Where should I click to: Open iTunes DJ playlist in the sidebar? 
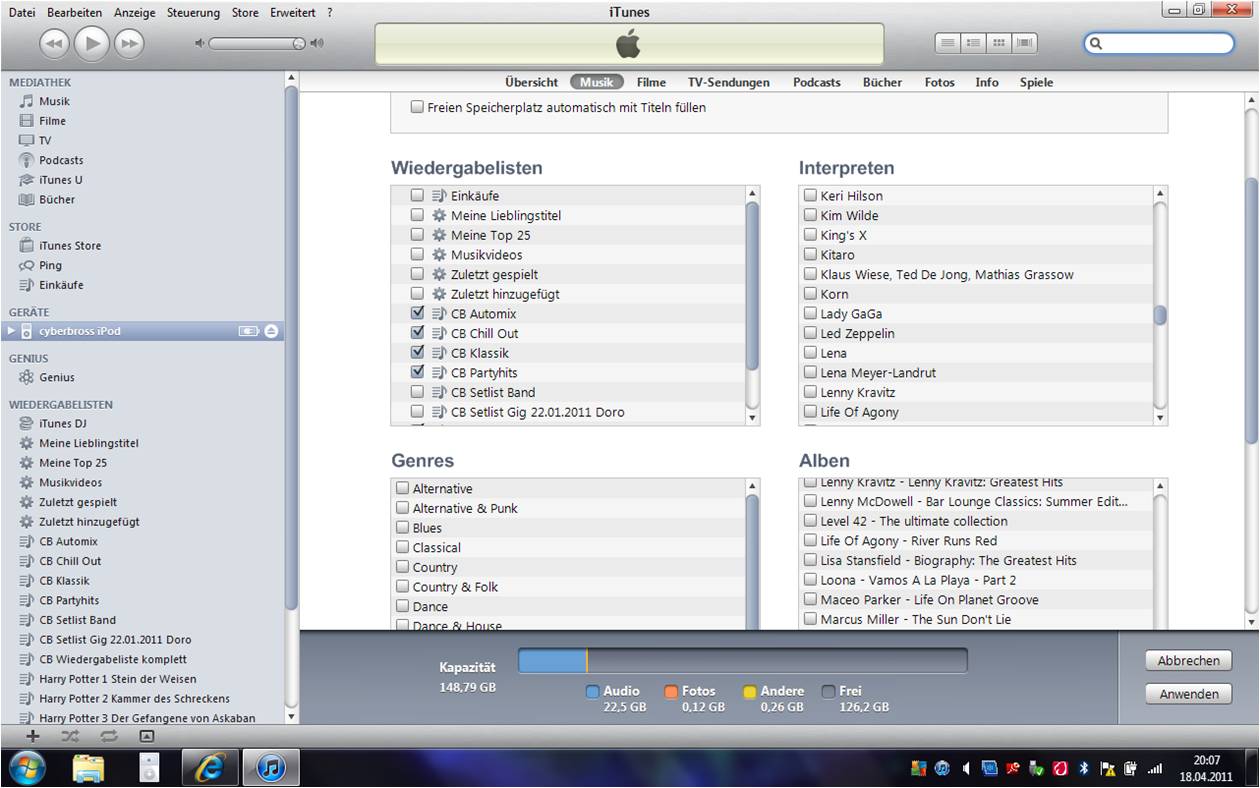point(62,424)
